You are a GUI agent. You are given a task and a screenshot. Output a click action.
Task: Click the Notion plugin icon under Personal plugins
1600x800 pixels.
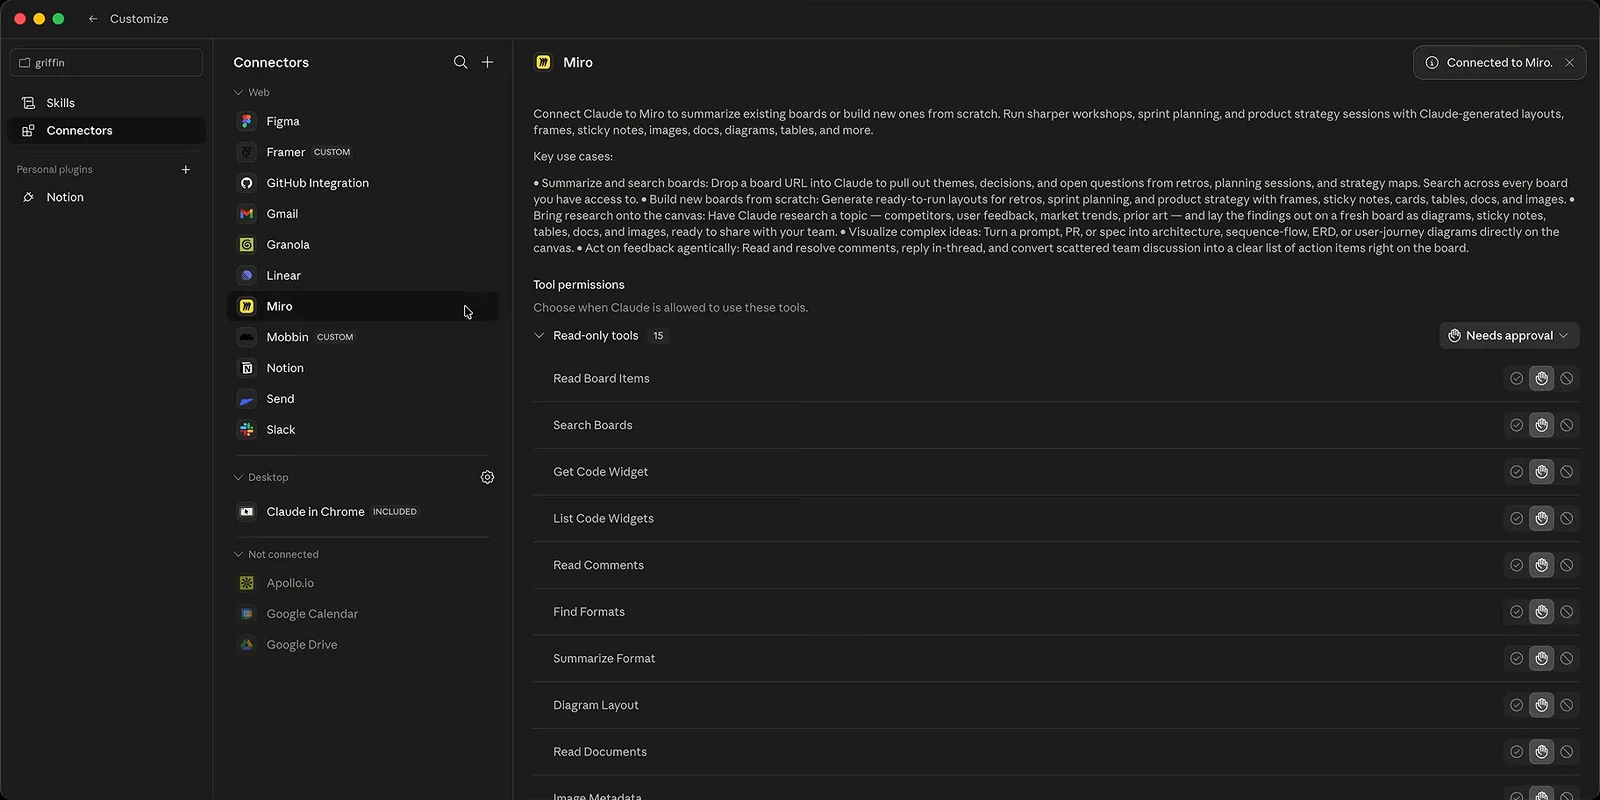(28, 197)
